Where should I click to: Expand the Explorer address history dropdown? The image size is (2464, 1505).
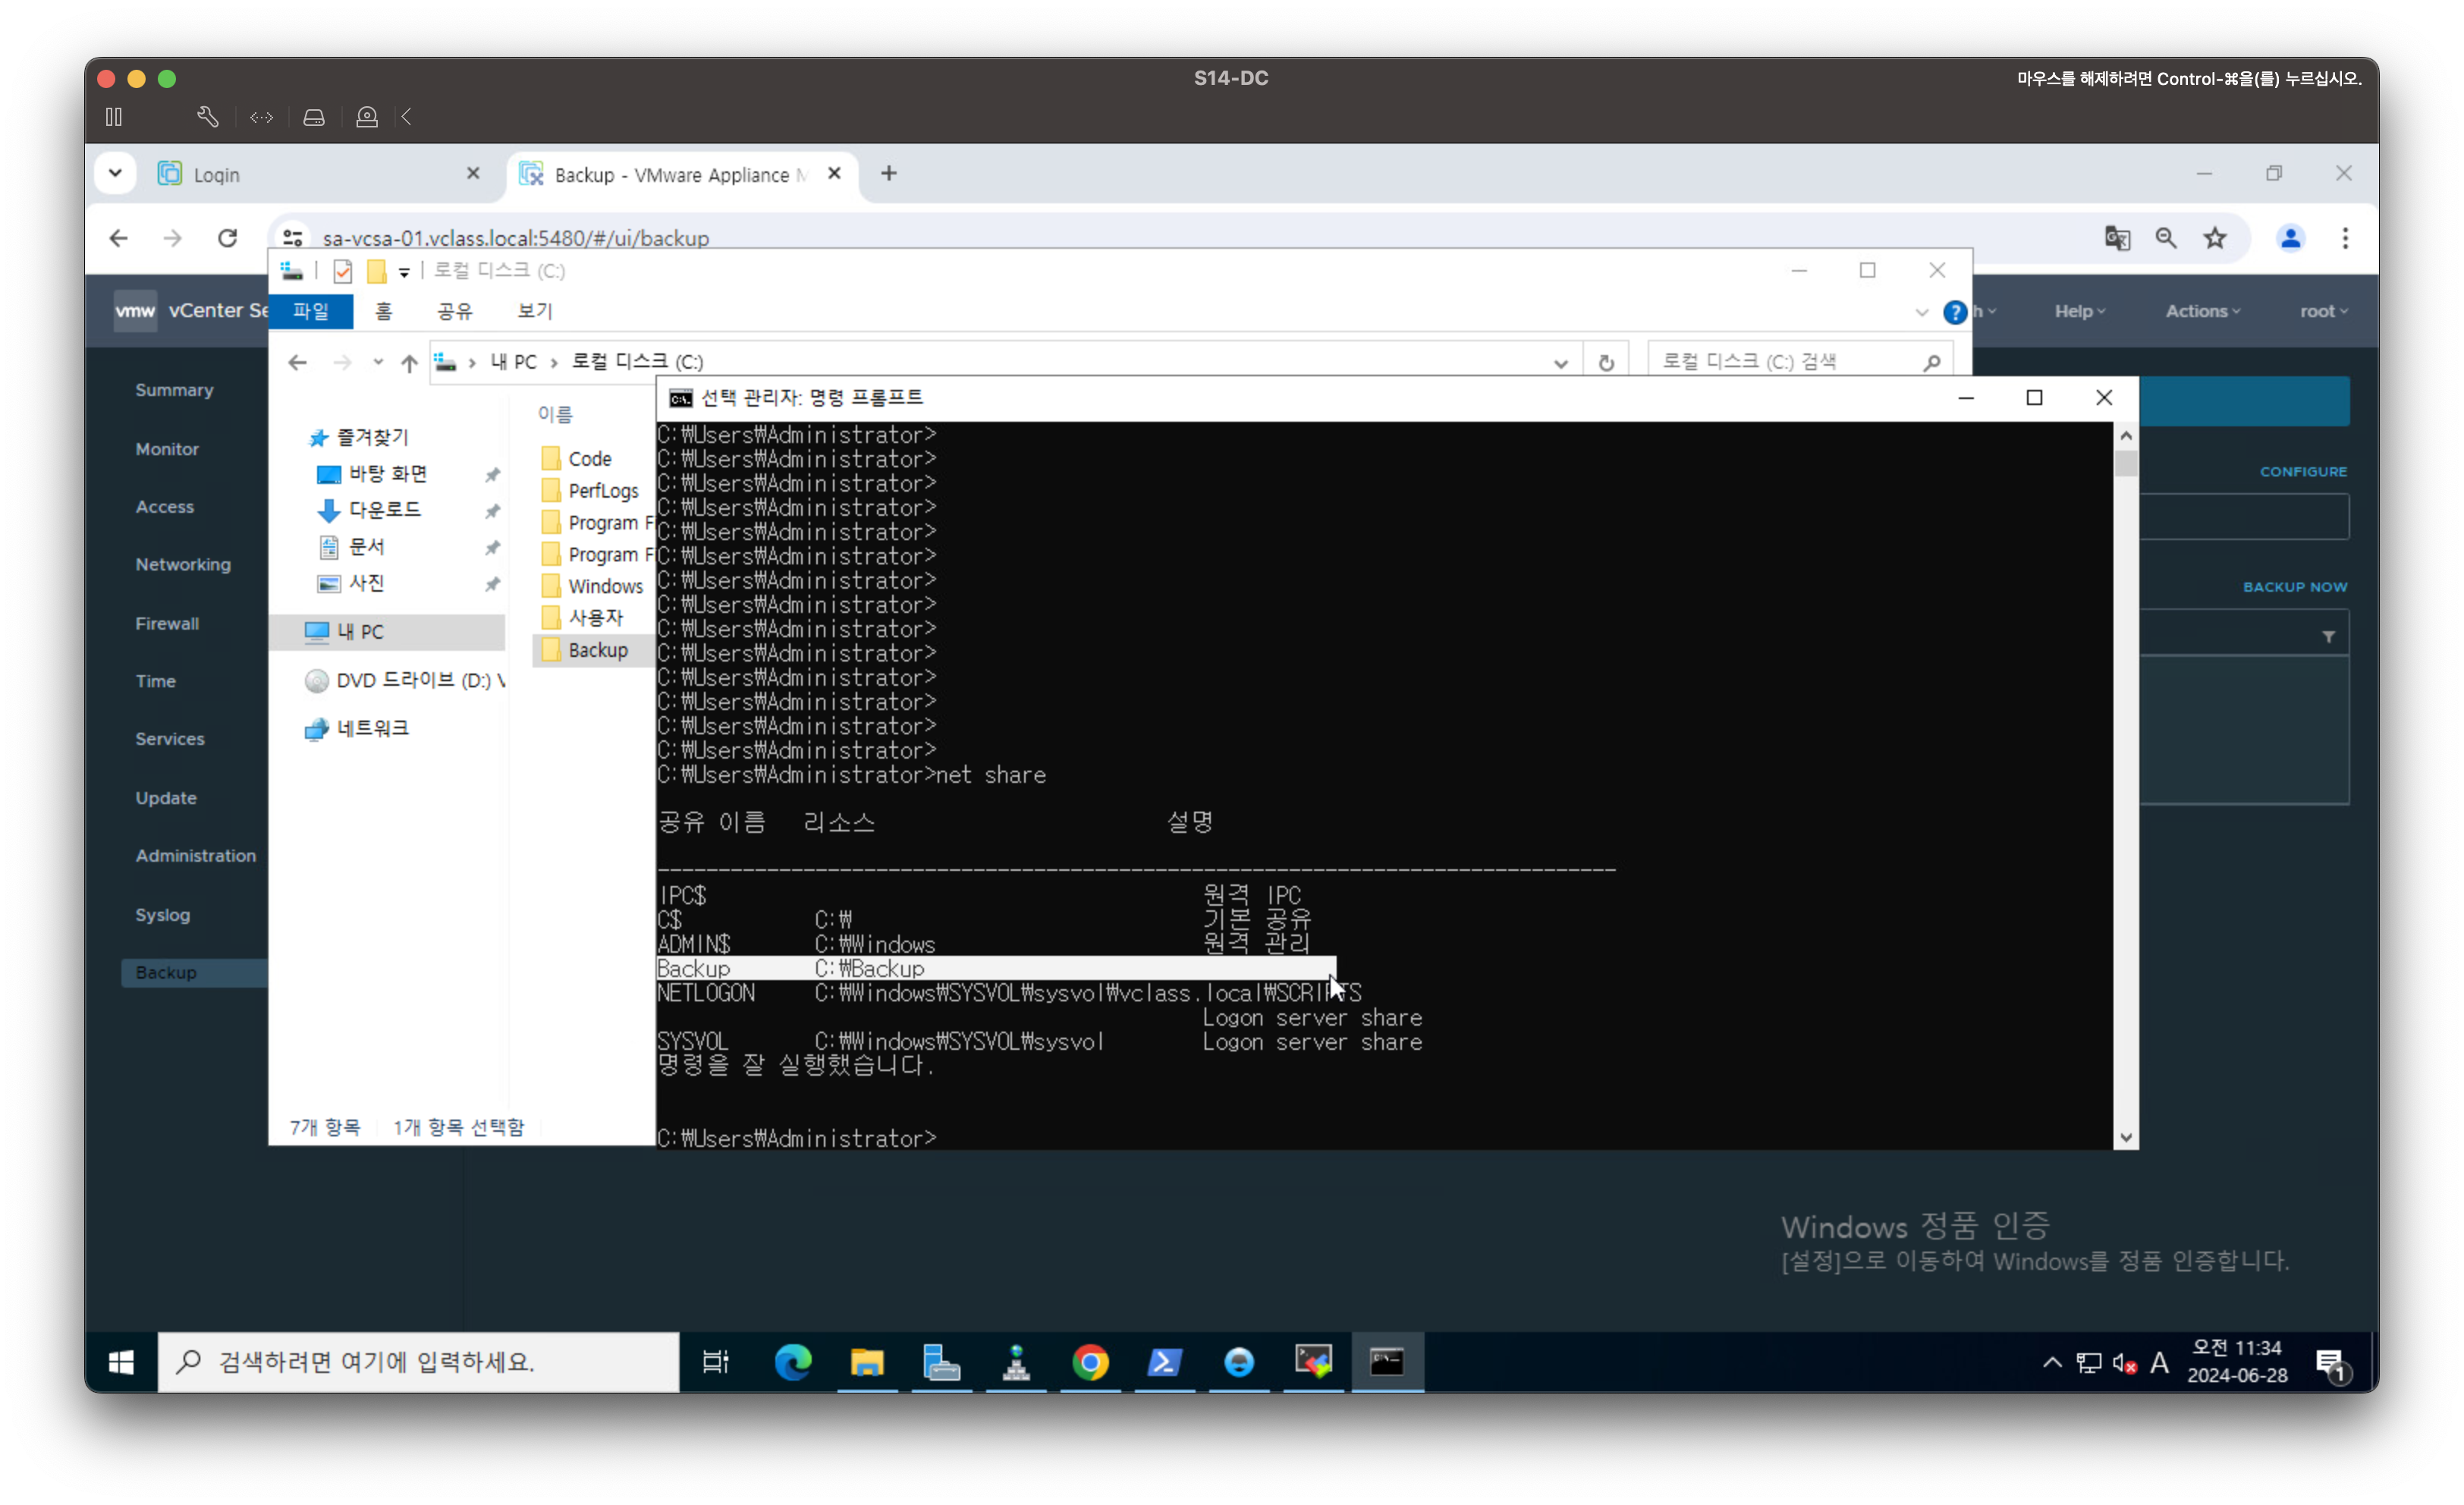1561,363
